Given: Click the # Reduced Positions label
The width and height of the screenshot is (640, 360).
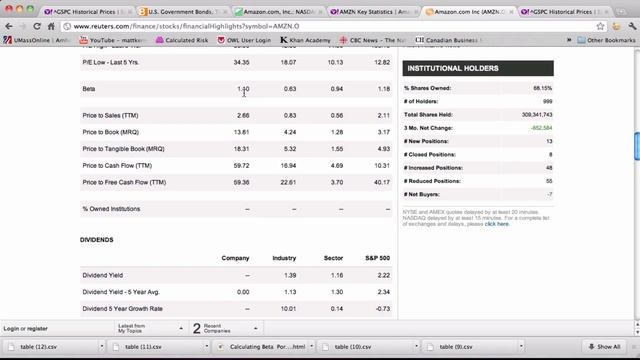Looking at the screenshot, I should pyautogui.click(x=432, y=181).
